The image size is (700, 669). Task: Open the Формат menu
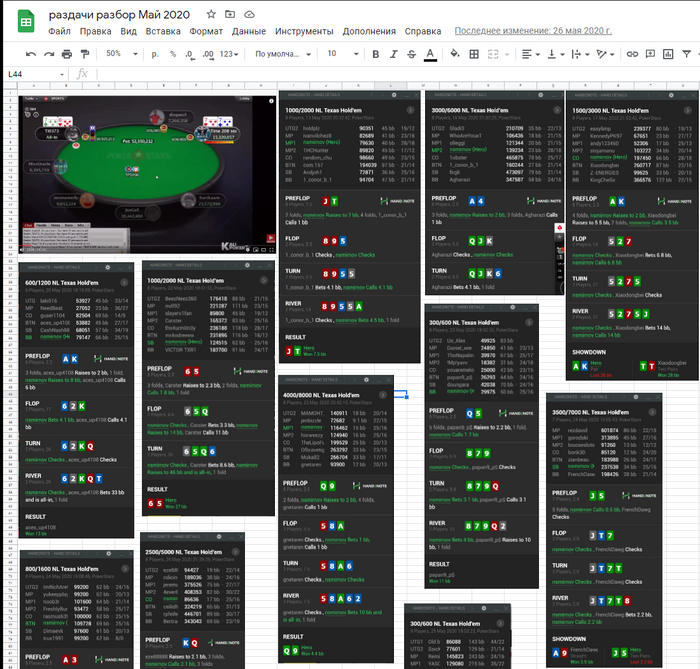(x=206, y=31)
